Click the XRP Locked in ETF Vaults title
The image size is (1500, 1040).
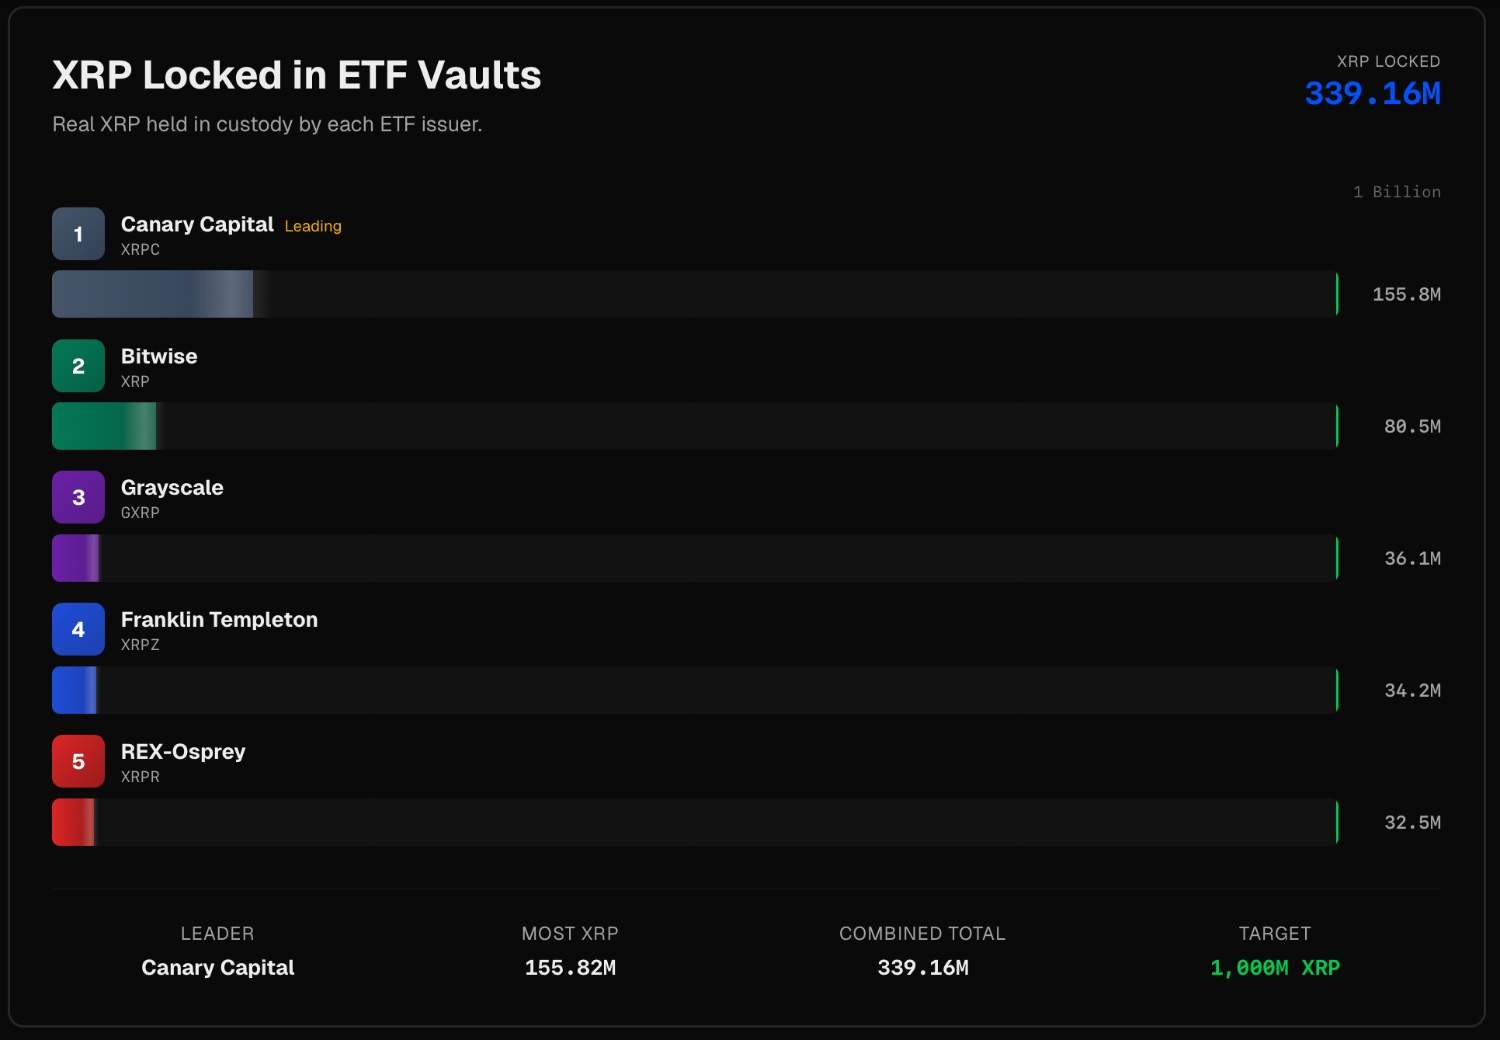click(296, 75)
